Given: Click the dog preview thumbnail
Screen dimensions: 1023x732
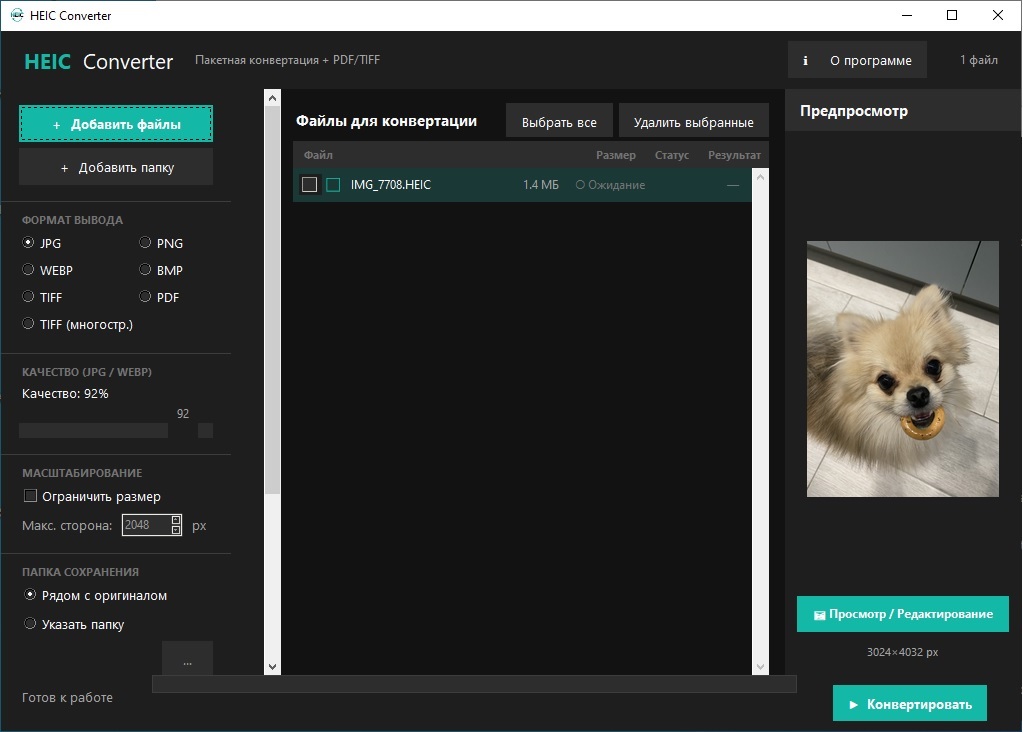Looking at the screenshot, I should 903,369.
